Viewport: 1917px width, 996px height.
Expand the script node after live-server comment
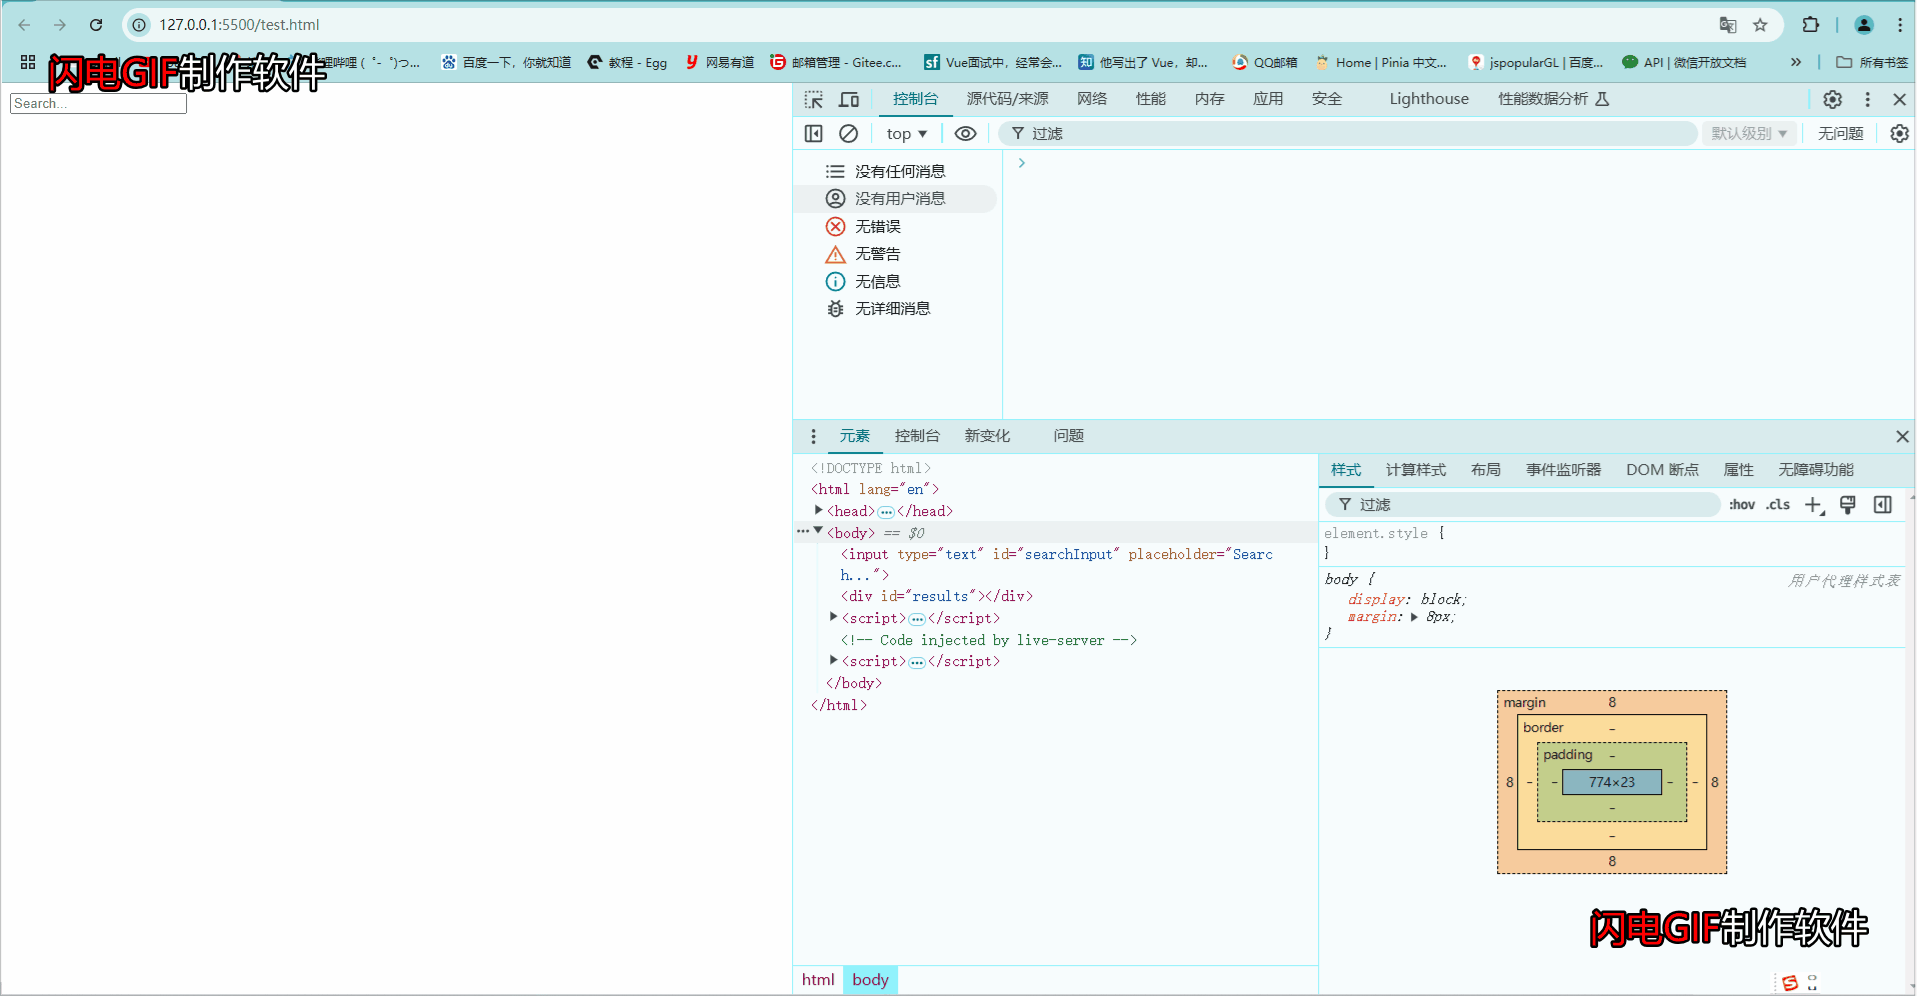pyautogui.click(x=834, y=660)
